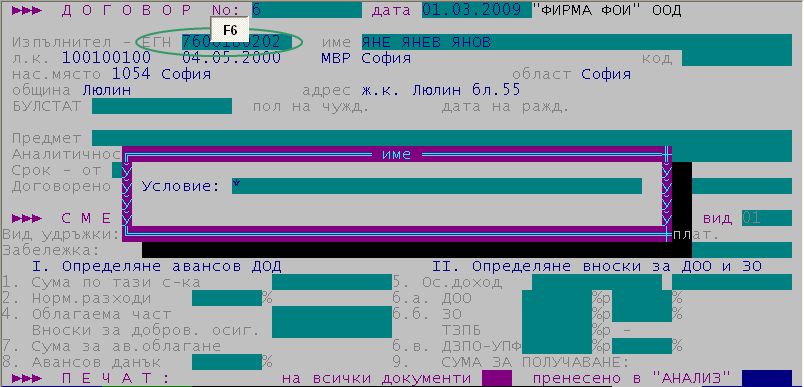Click the first Ос.доход field
Screen dimensions: 804x387
(597, 282)
